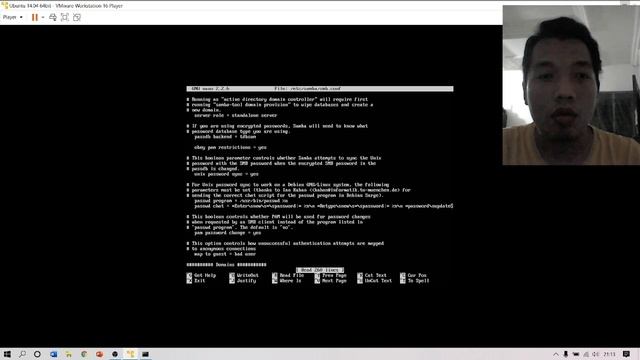
Task: Click the nano status message about lines read
Action: tap(320, 270)
